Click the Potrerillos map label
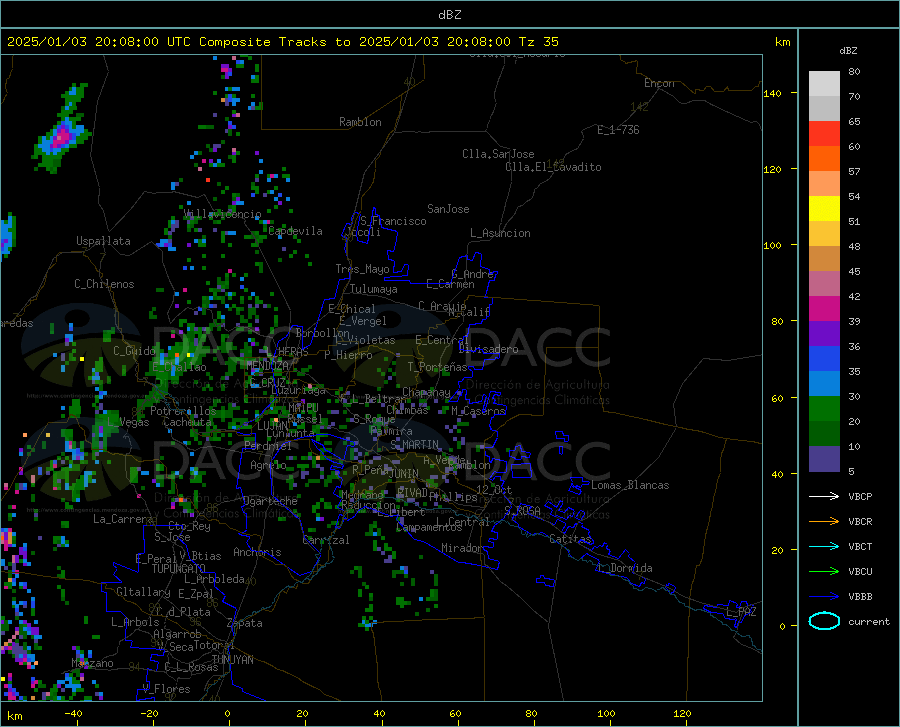 [x=183, y=411]
